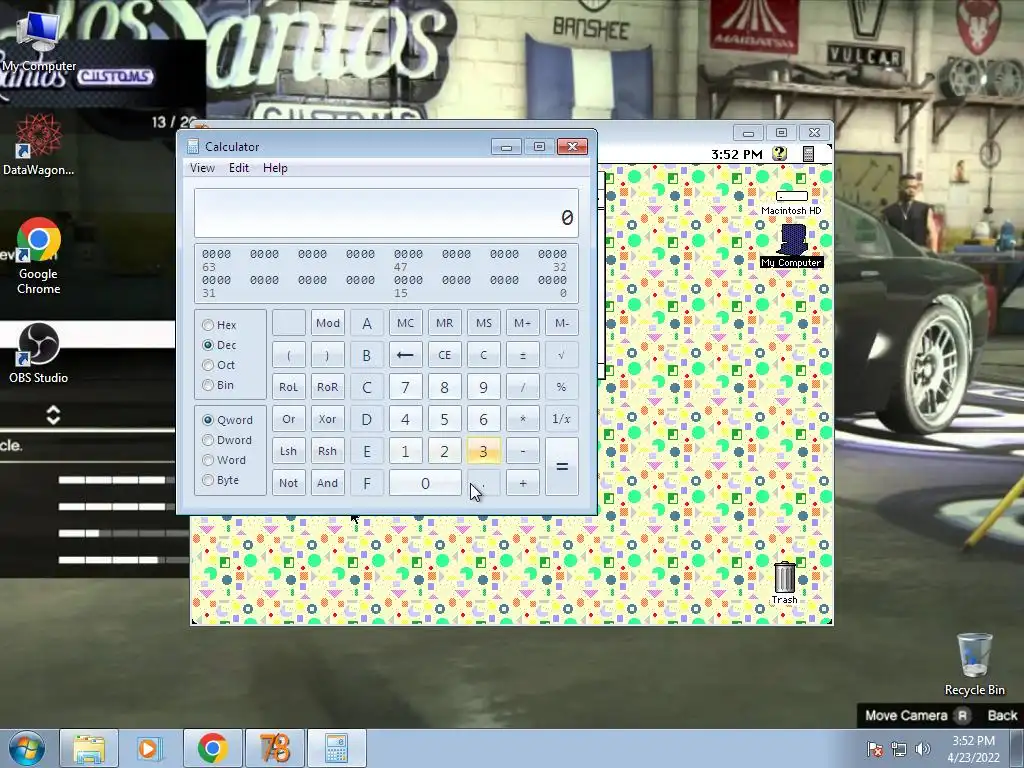Open Action Center flag icon
1024x768 pixels.
[875, 749]
